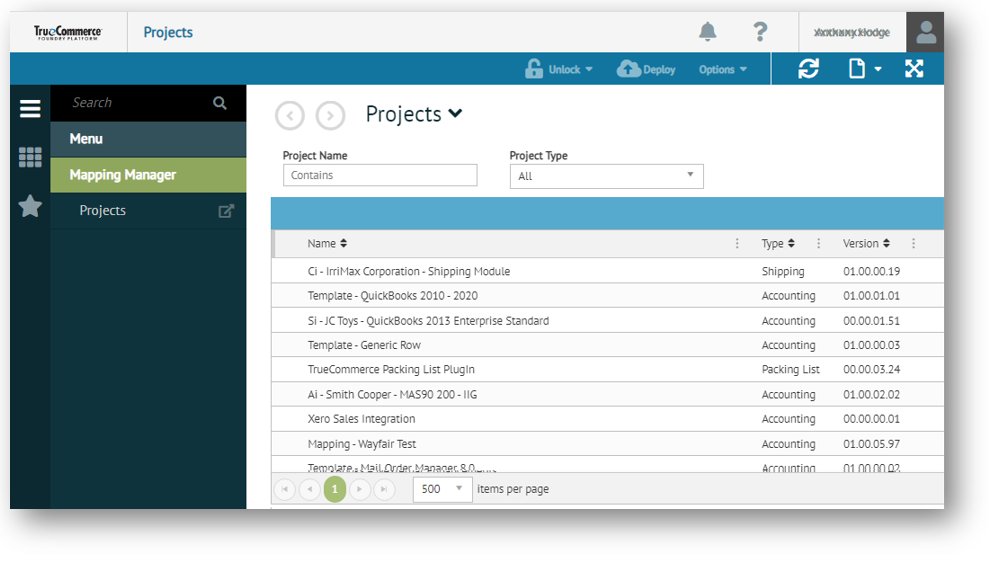Expand the Options dropdown menu
Image resolution: width=989 pixels, height=562 pixels.
point(723,69)
